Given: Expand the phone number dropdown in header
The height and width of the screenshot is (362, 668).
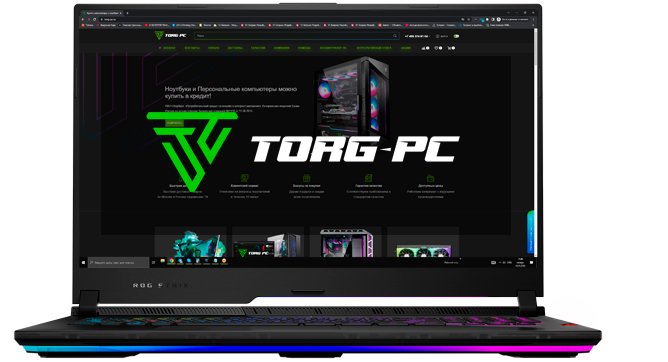Looking at the screenshot, I should coord(417,36).
